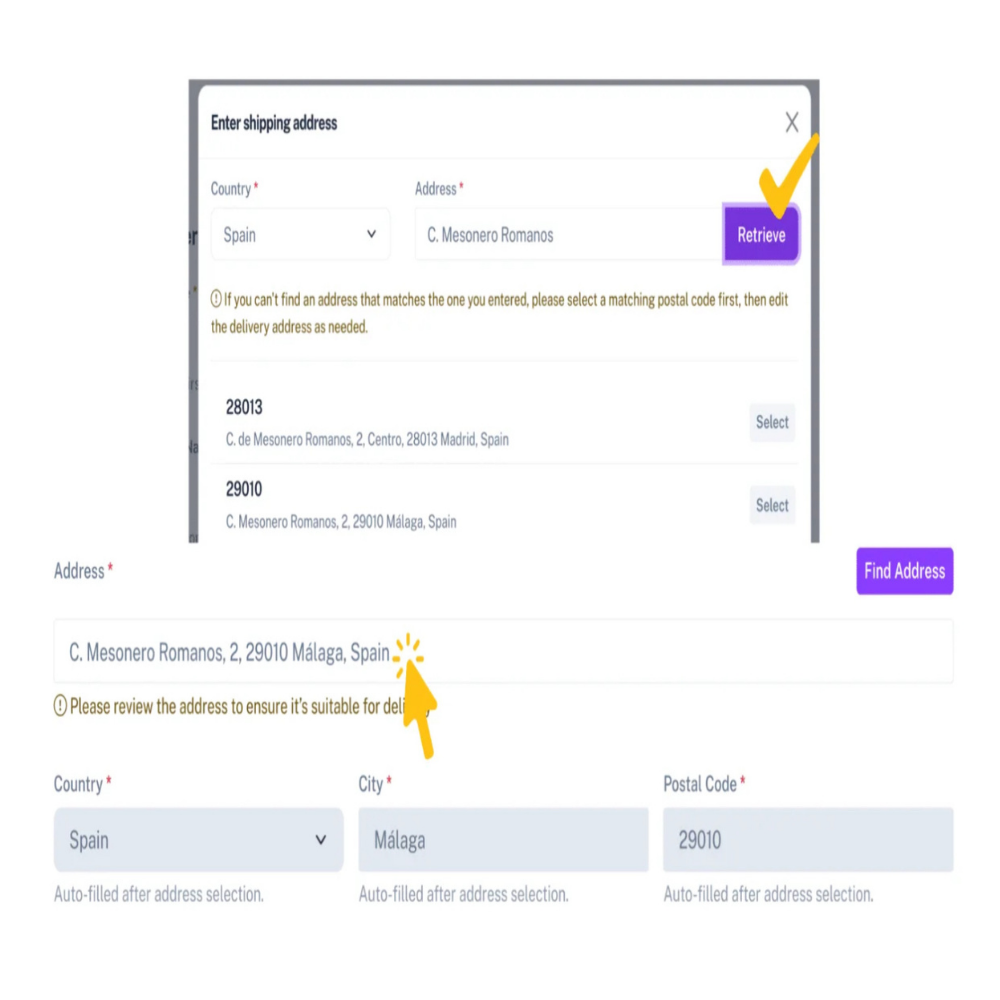
Task: Open the Country dropdown in shipping dialog
Action: click(300, 235)
